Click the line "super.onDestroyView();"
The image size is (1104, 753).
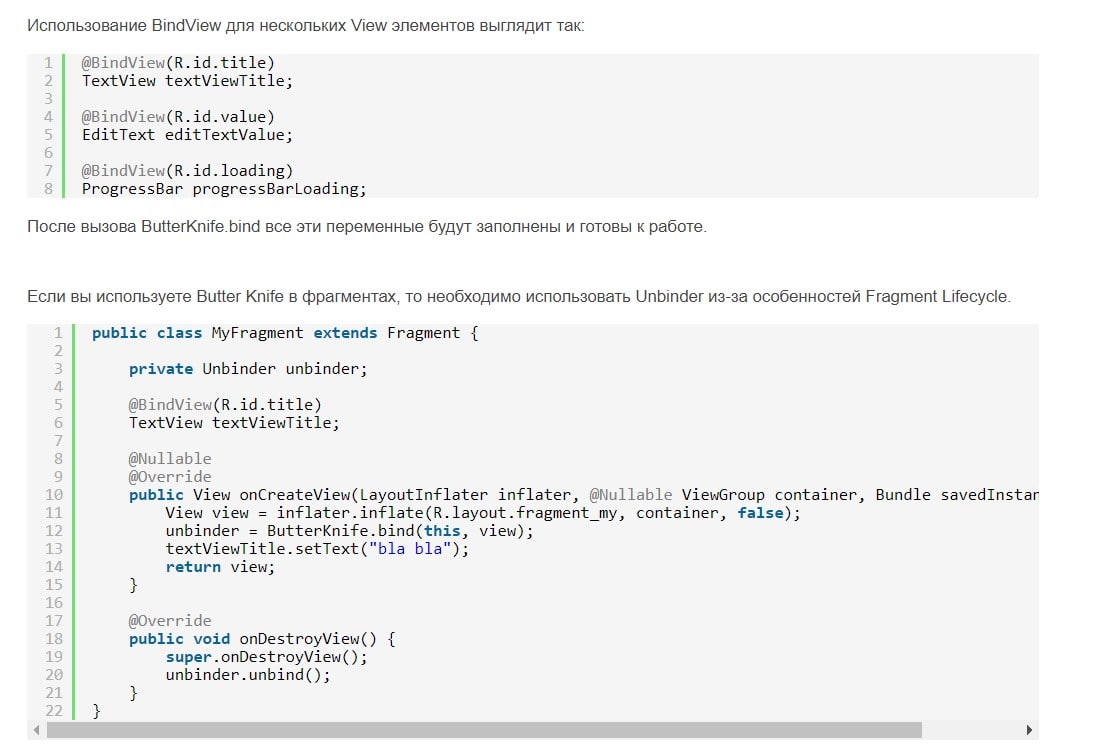[266, 658]
